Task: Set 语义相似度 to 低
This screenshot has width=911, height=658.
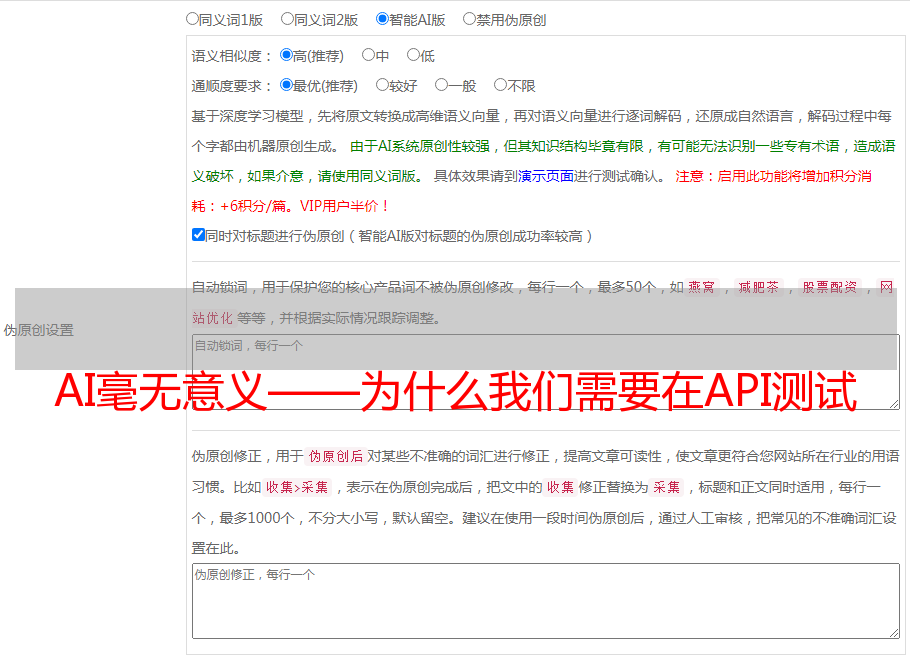Action: point(413,55)
